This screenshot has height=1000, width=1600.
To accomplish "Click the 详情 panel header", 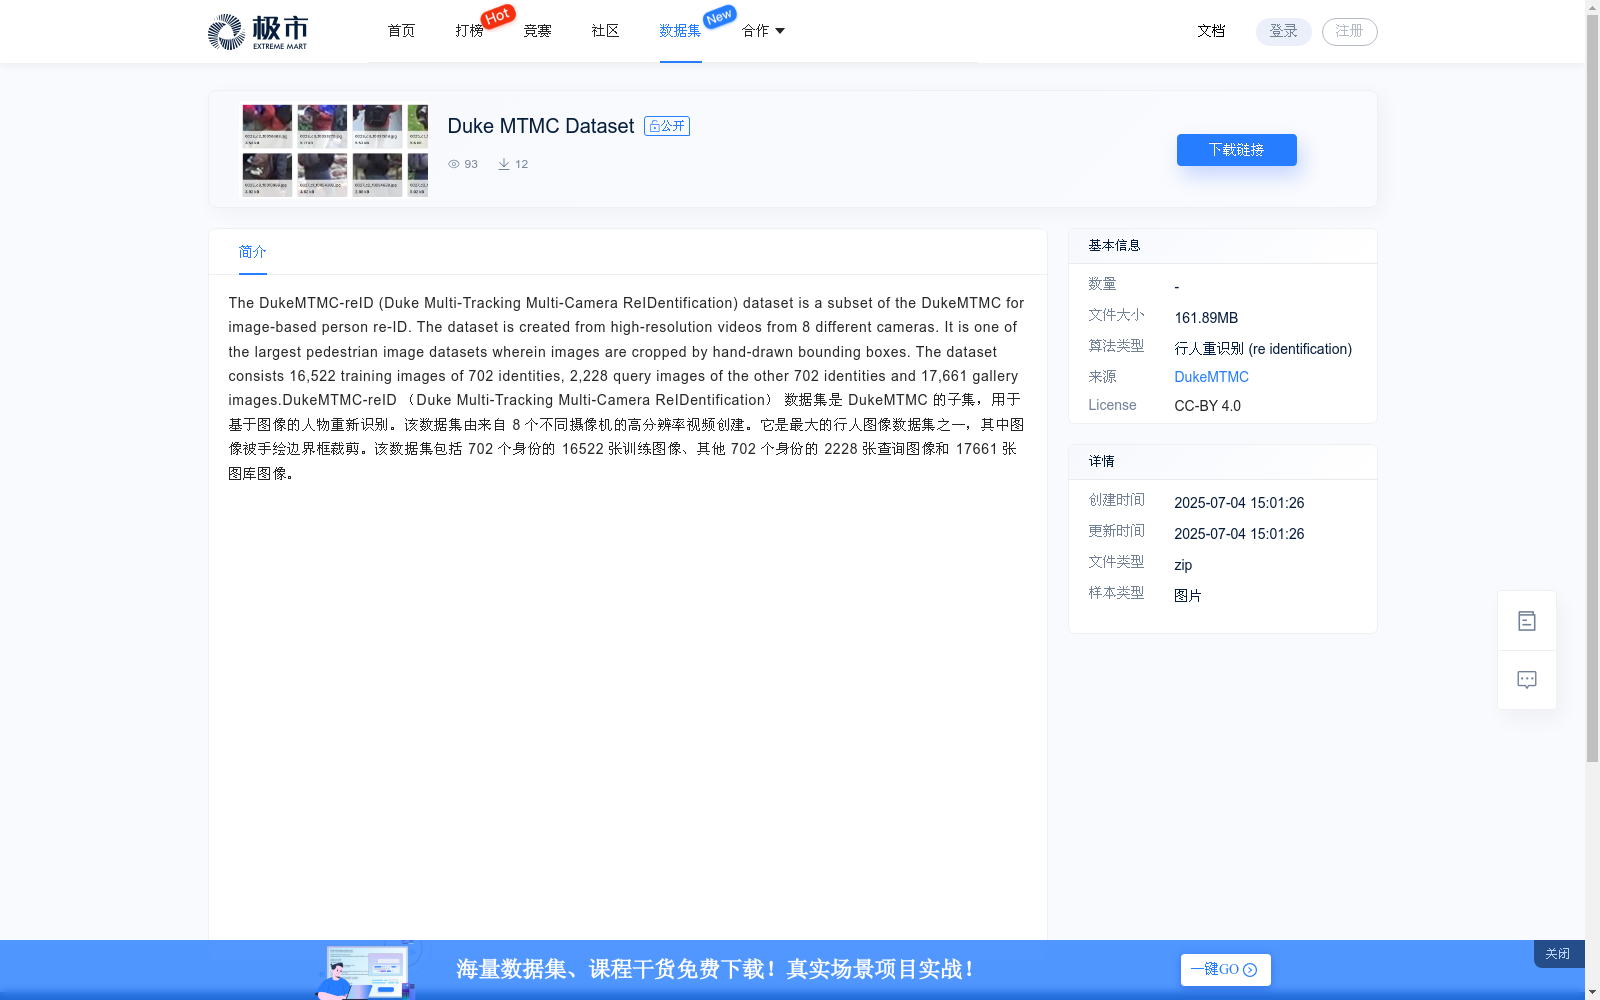I will [x=1222, y=462].
